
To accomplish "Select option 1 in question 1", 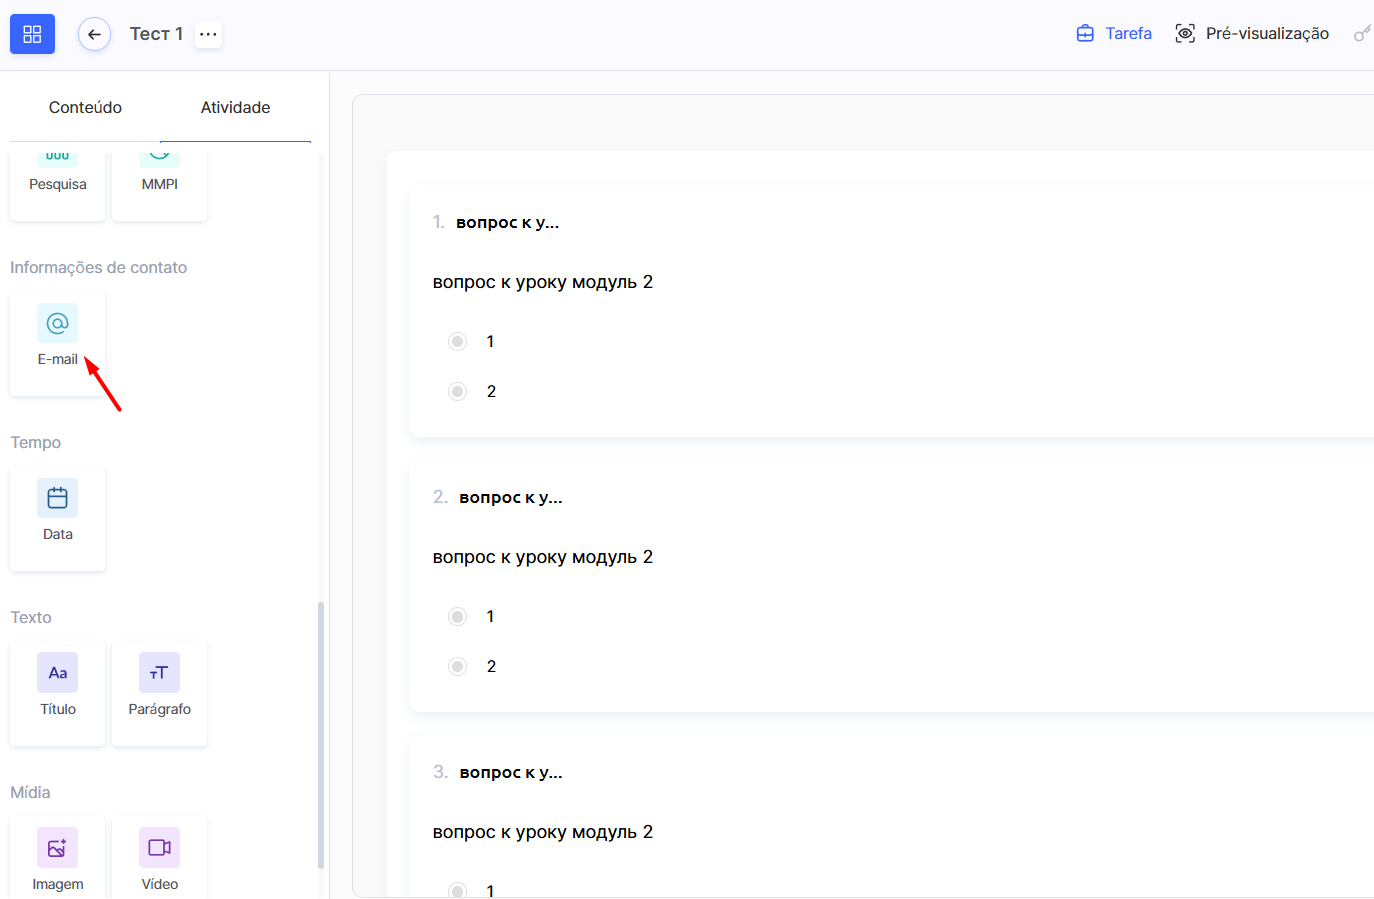I will [458, 342].
